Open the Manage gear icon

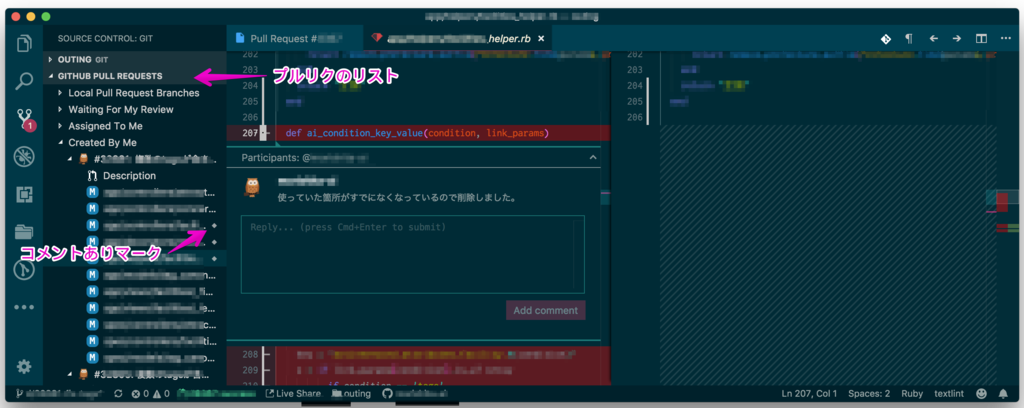tap(24, 367)
